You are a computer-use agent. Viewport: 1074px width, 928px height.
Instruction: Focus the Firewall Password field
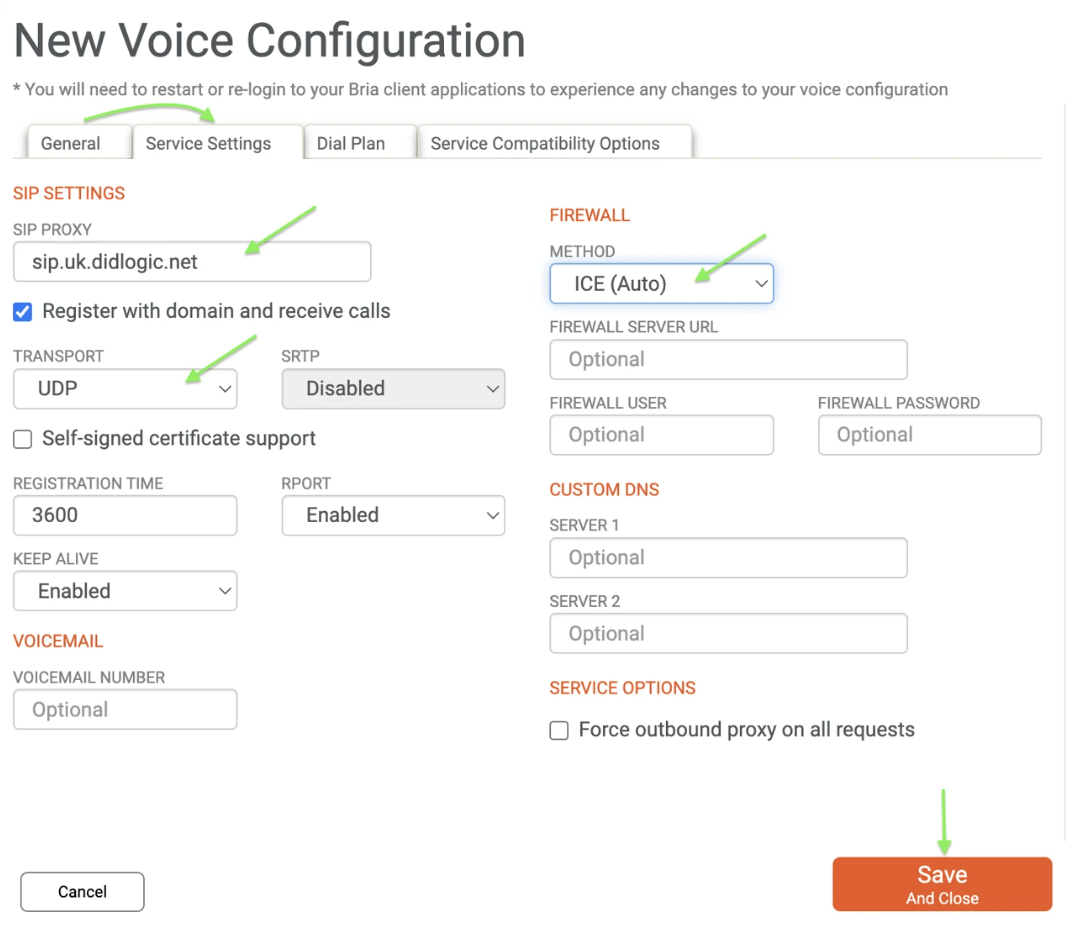click(x=929, y=434)
